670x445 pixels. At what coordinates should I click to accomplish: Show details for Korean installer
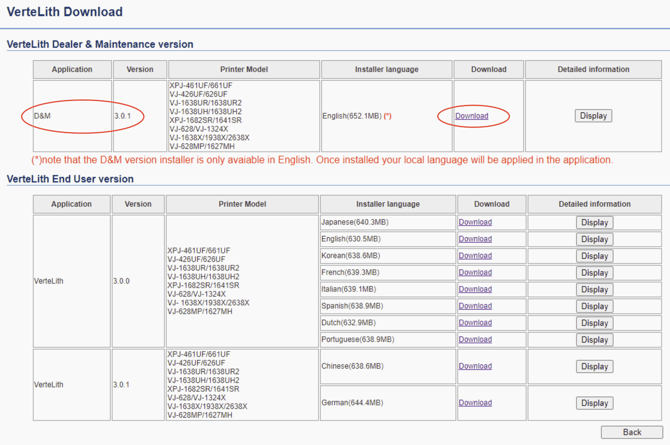click(x=594, y=256)
